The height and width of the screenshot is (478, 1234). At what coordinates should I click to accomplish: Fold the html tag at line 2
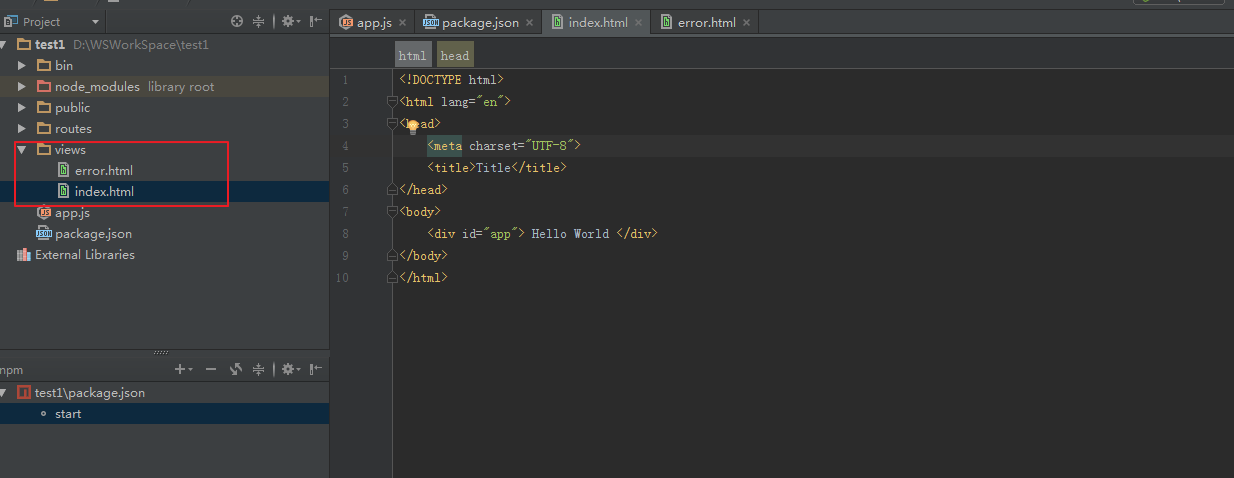pyautogui.click(x=392, y=102)
